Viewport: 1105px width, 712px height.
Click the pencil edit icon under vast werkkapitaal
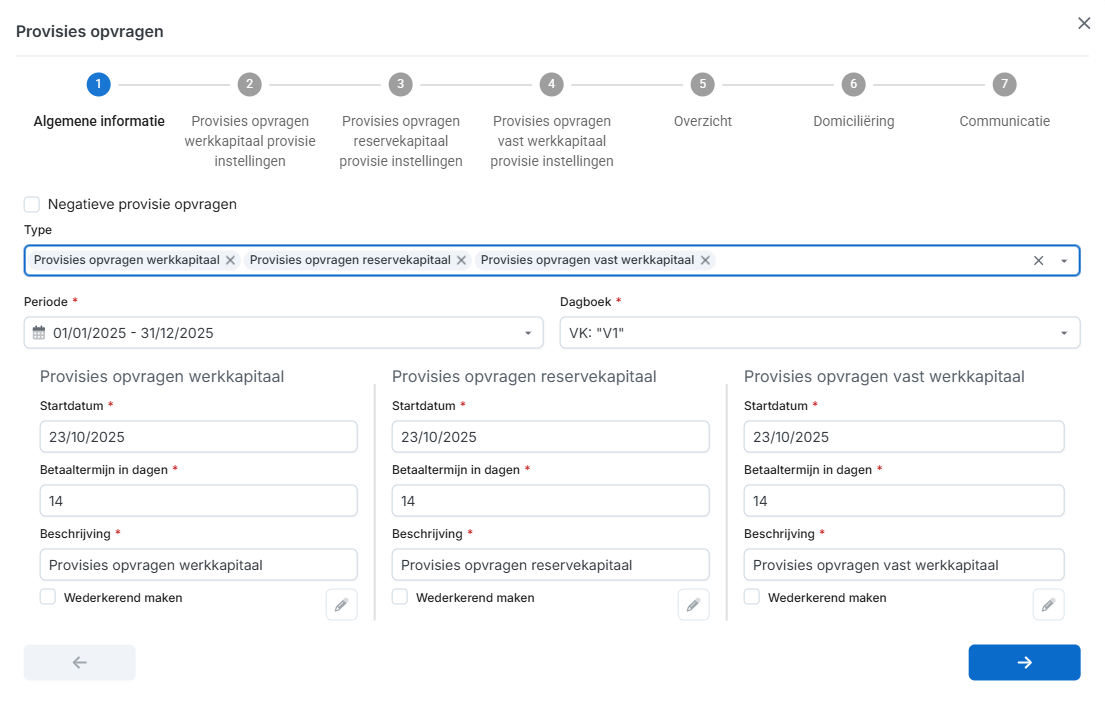(1048, 605)
